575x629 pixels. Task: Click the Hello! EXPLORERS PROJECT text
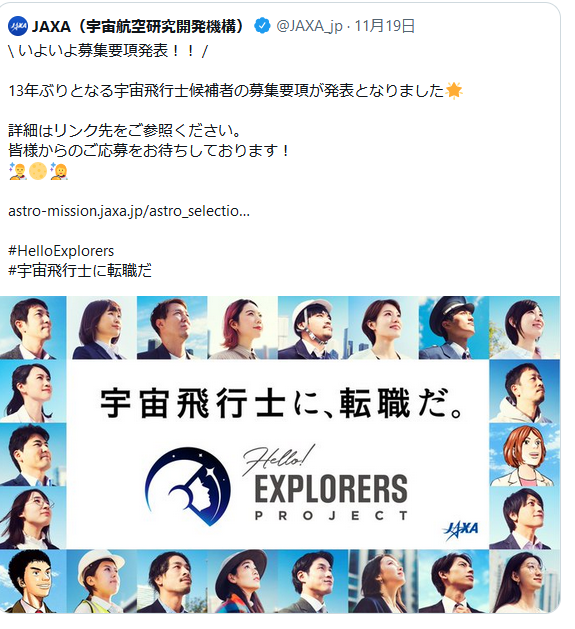pyautogui.click(x=325, y=483)
